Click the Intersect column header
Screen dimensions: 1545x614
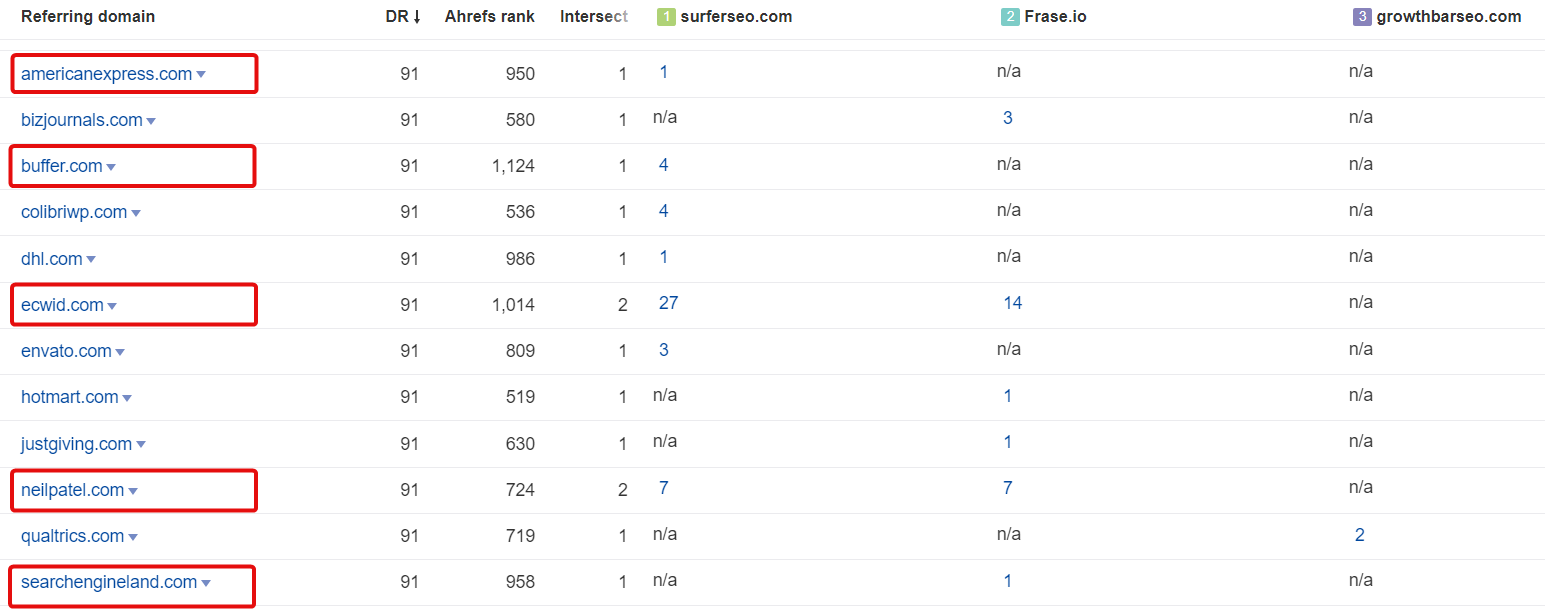[x=594, y=17]
